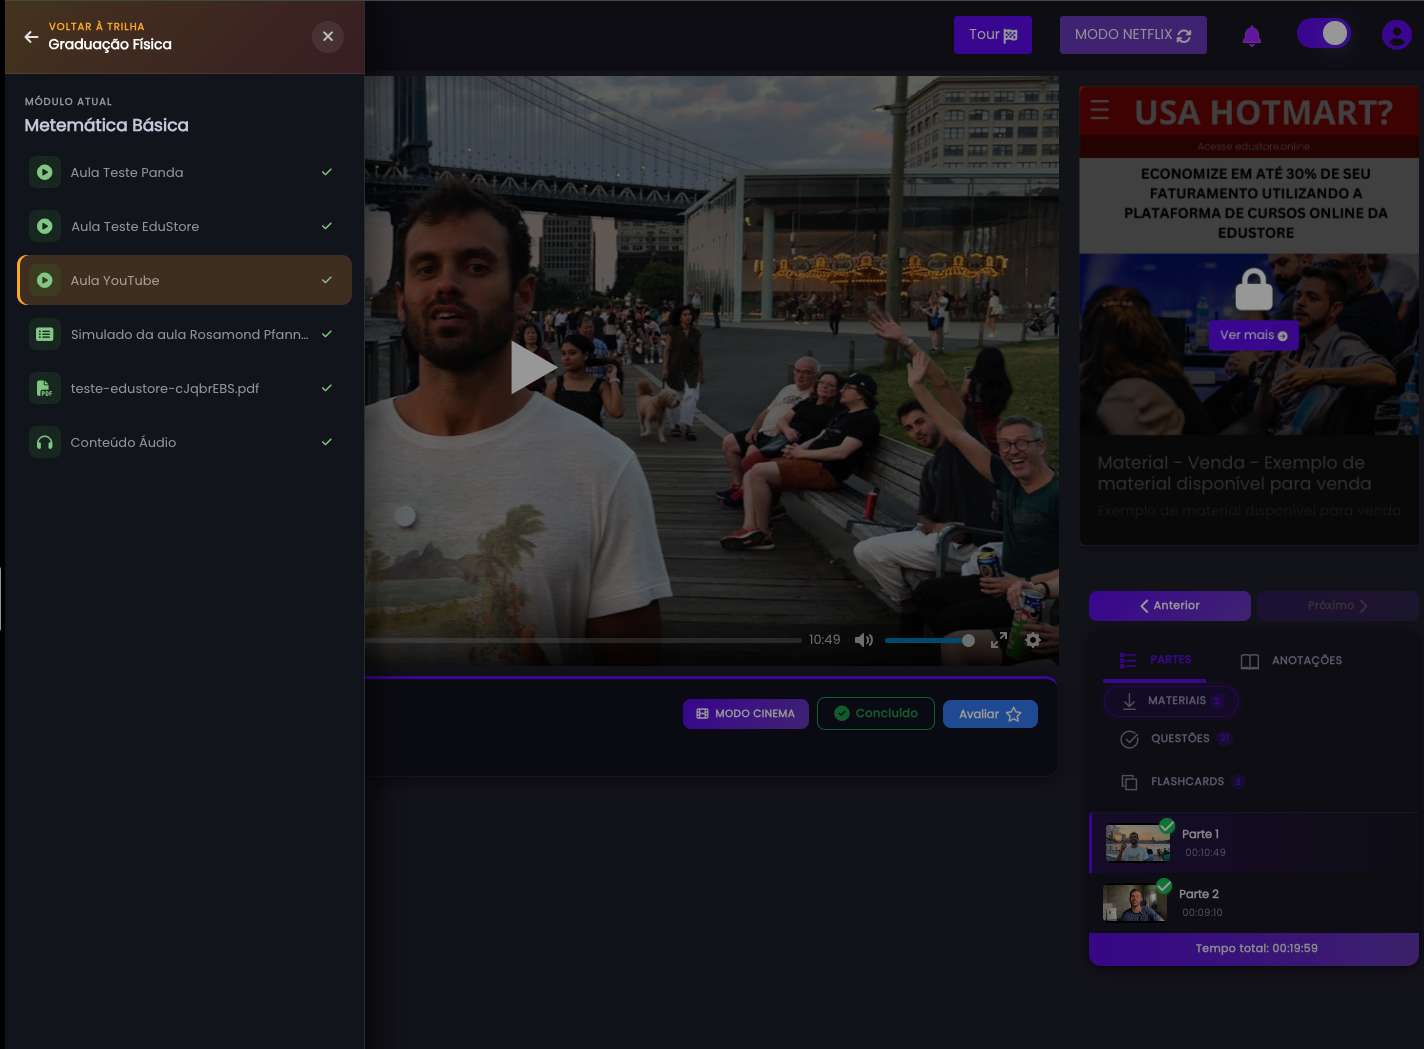Open the Questões tab
This screenshot has height=1049, width=1424.
point(1176,739)
